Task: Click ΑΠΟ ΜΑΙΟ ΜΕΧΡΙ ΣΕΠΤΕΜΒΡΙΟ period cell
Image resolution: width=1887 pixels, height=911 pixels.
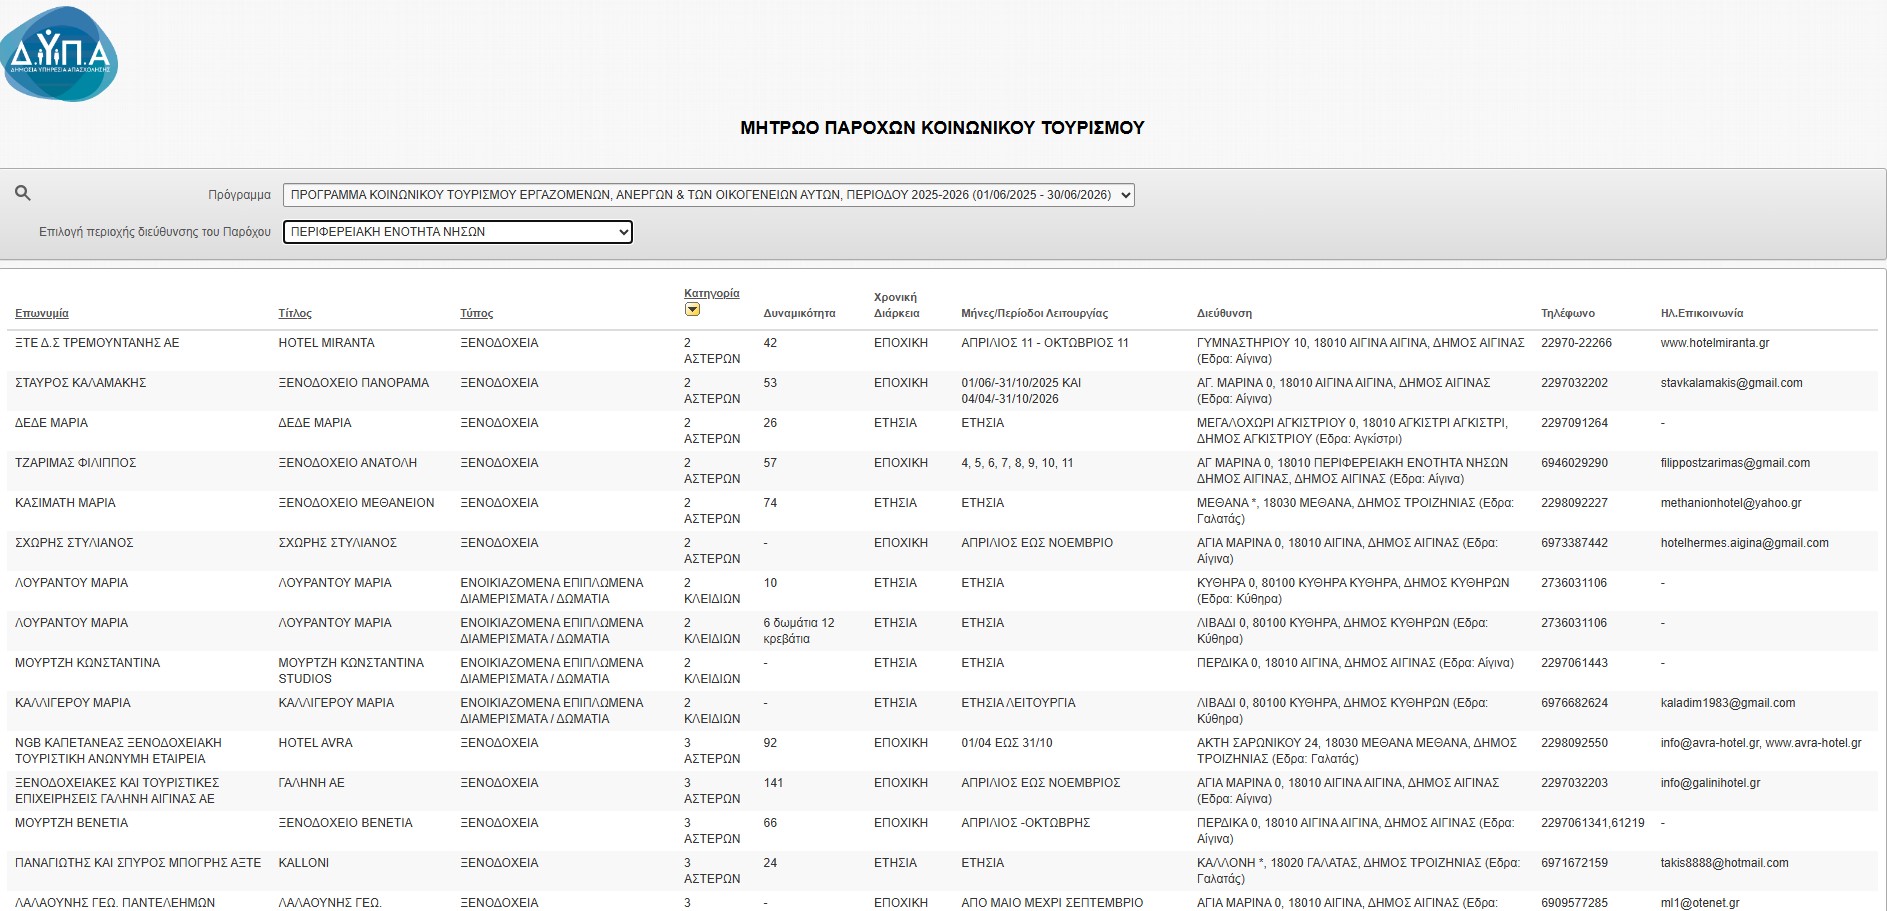Action: [x=1052, y=903]
